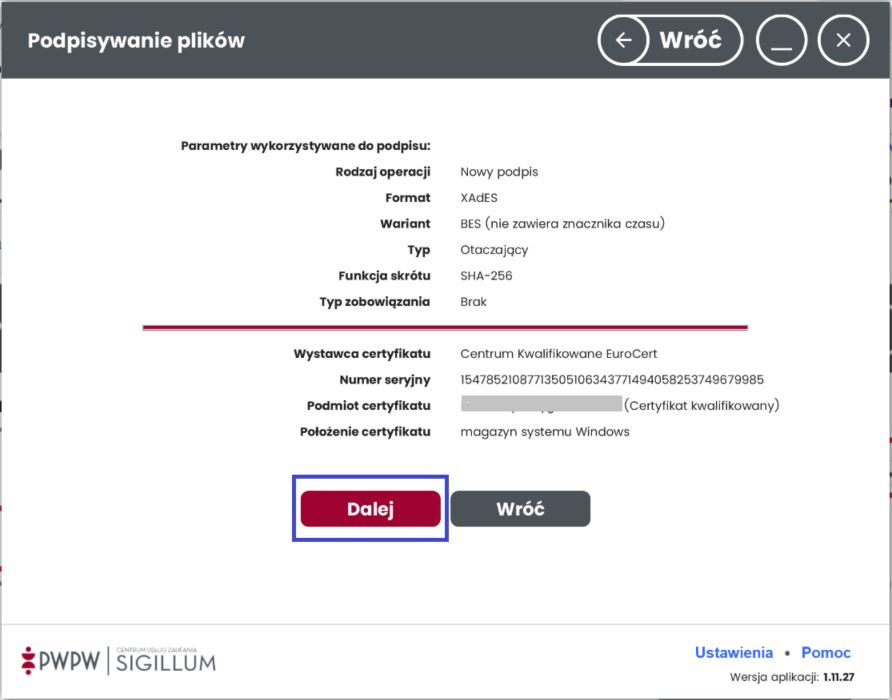Screen dimensions: 892x700
Task: Click the back arrow icon in header
Action: click(x=624, y=40)
